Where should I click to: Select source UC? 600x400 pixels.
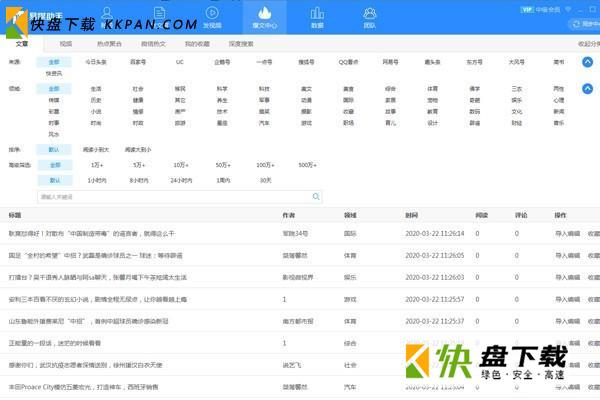(x=180, y=62)
